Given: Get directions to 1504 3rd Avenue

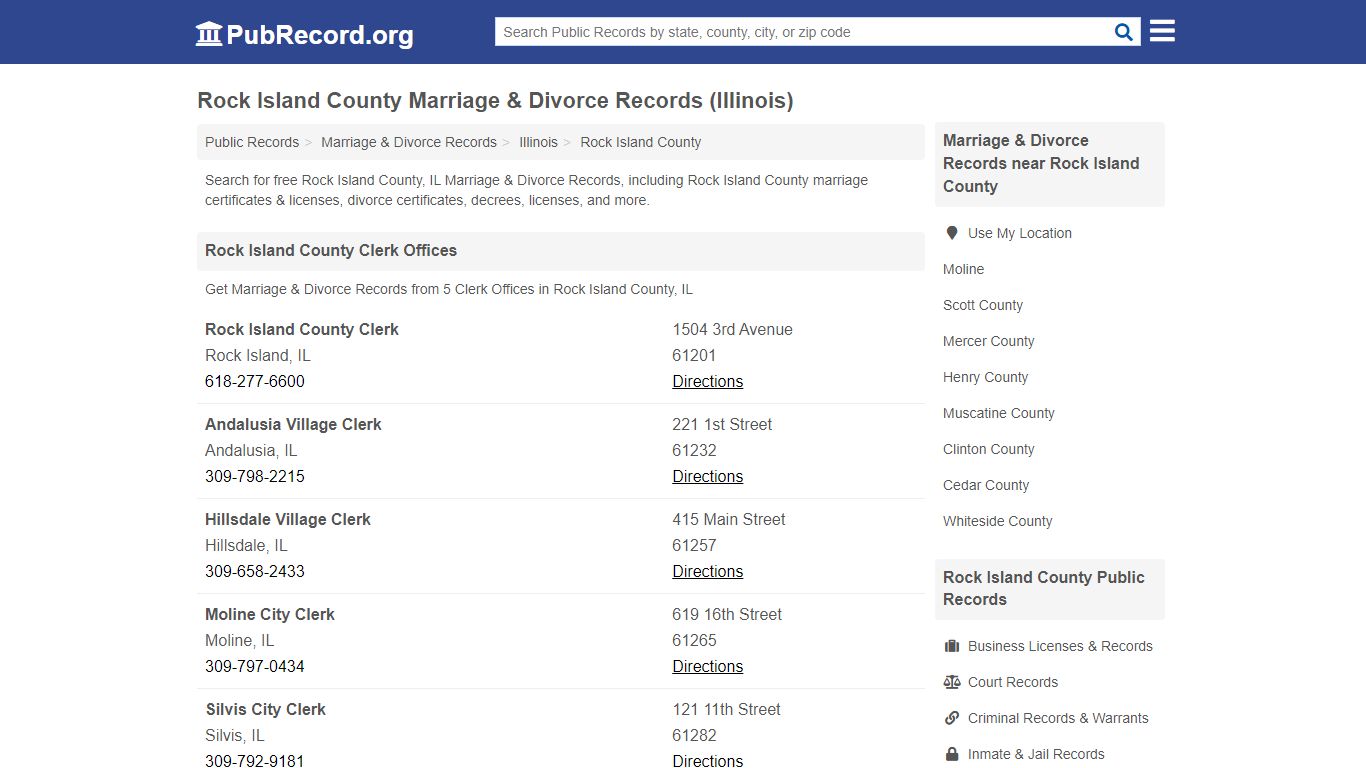Looking at the screenshot, I should [707, 381].
